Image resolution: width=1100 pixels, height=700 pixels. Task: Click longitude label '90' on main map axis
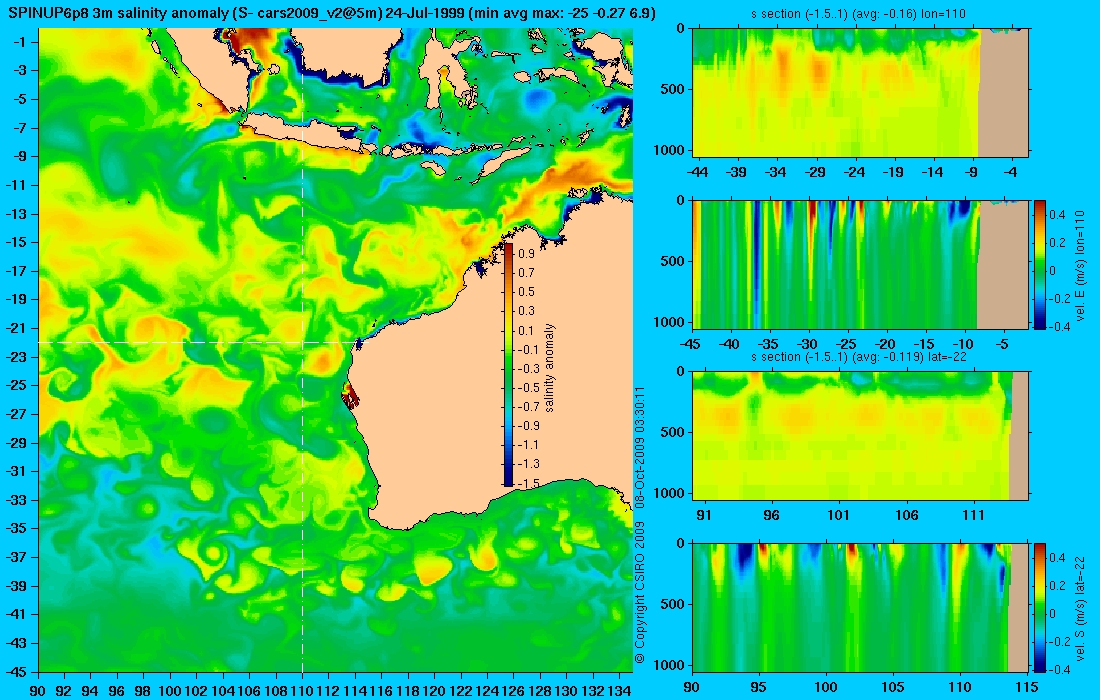click(38, 691)
